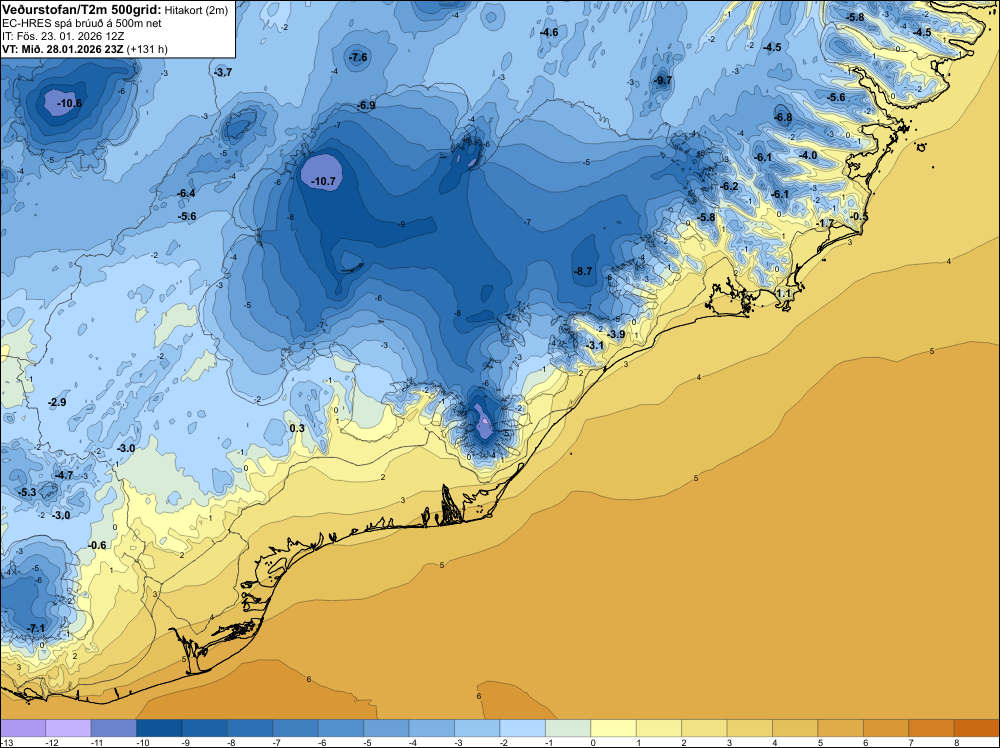Click the legend swatch between 4 and 5

click(795, 728)
